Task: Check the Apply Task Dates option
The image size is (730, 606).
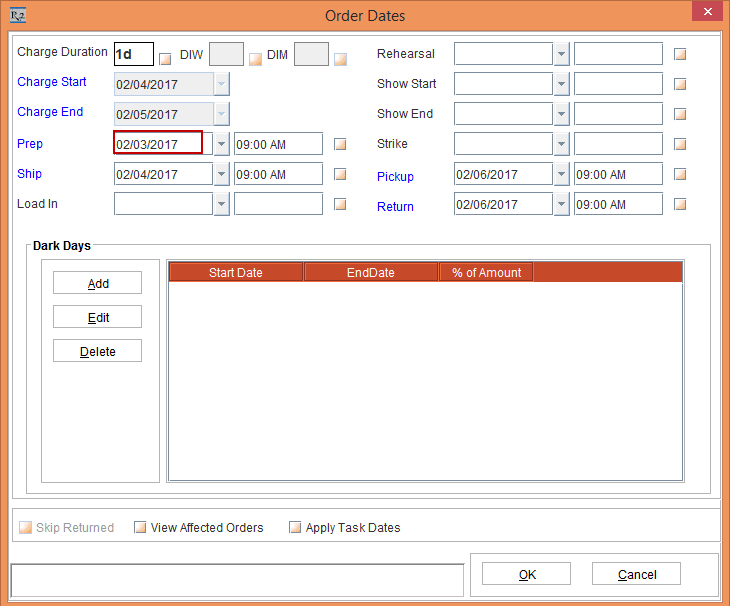Action: tap(295, 527)
